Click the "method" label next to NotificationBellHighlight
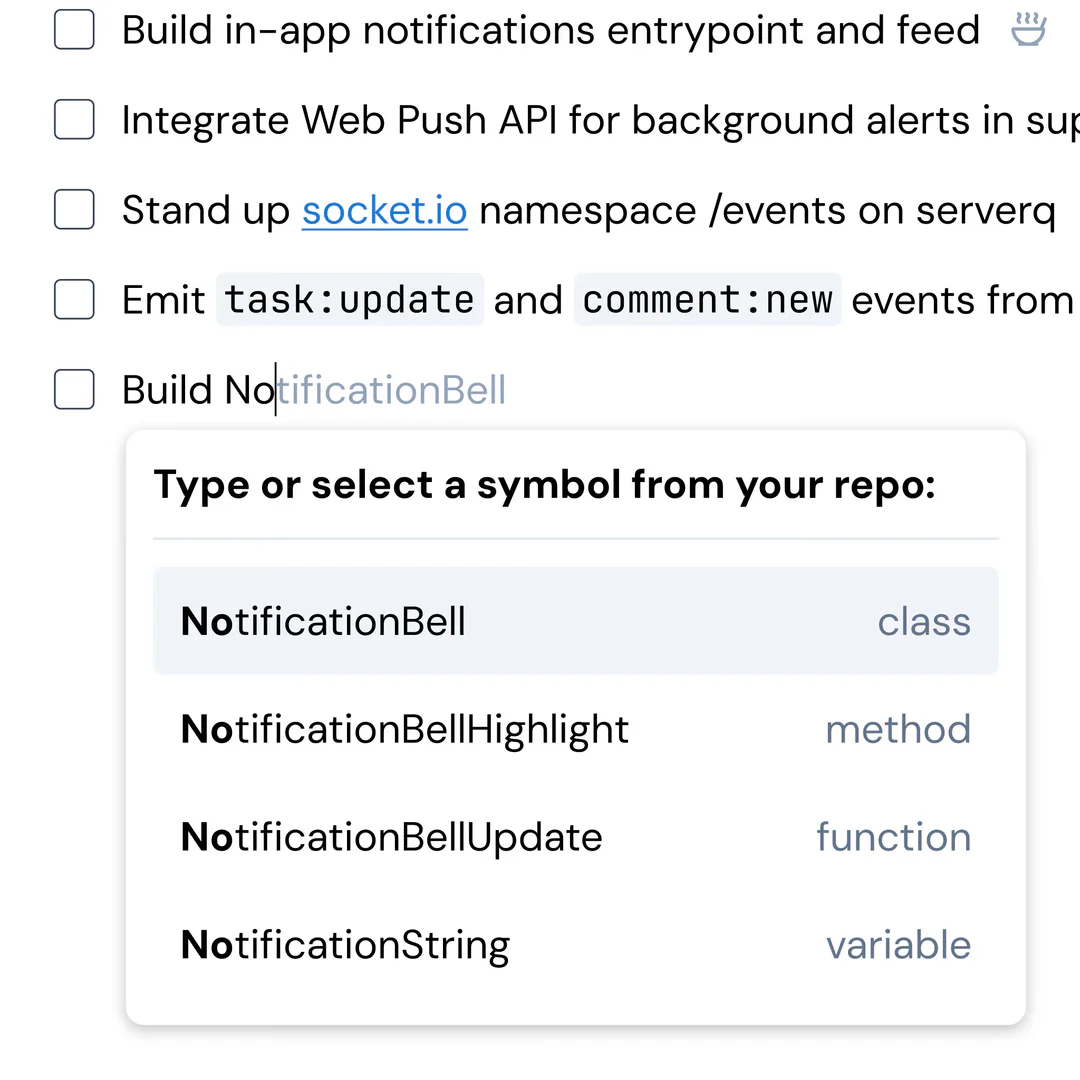The width and height of the screenshot is (1080, 1080). (898, 729)
